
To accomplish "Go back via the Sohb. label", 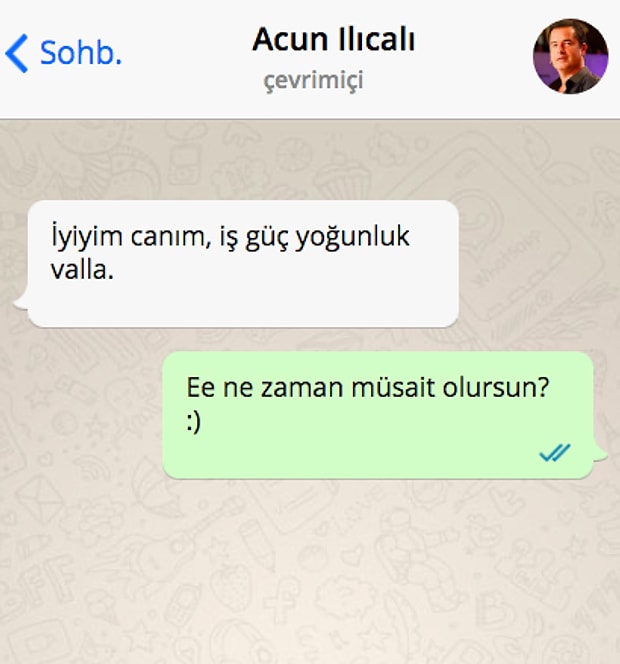I will tap(81, 53).
